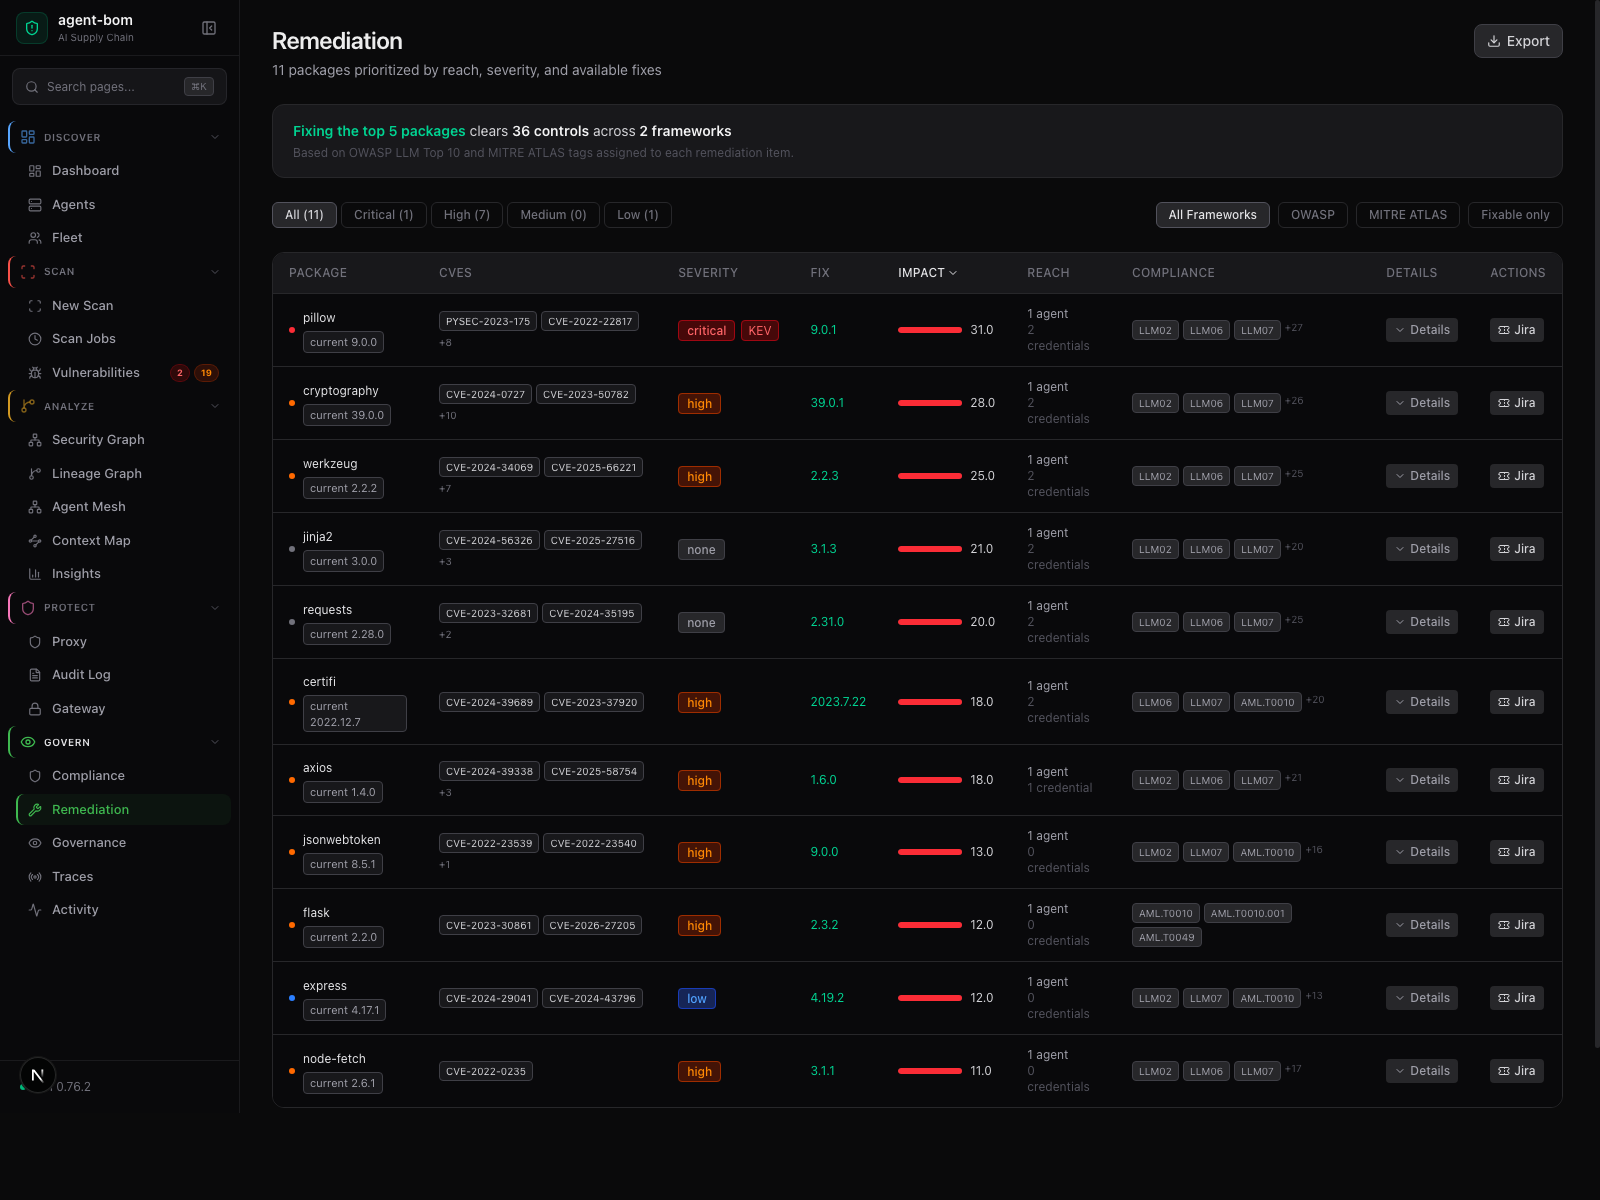The height and width of the screenshot is (1200, 1600).
Task: Click the Fleet sidebar icon
Action: coord(35,238)
